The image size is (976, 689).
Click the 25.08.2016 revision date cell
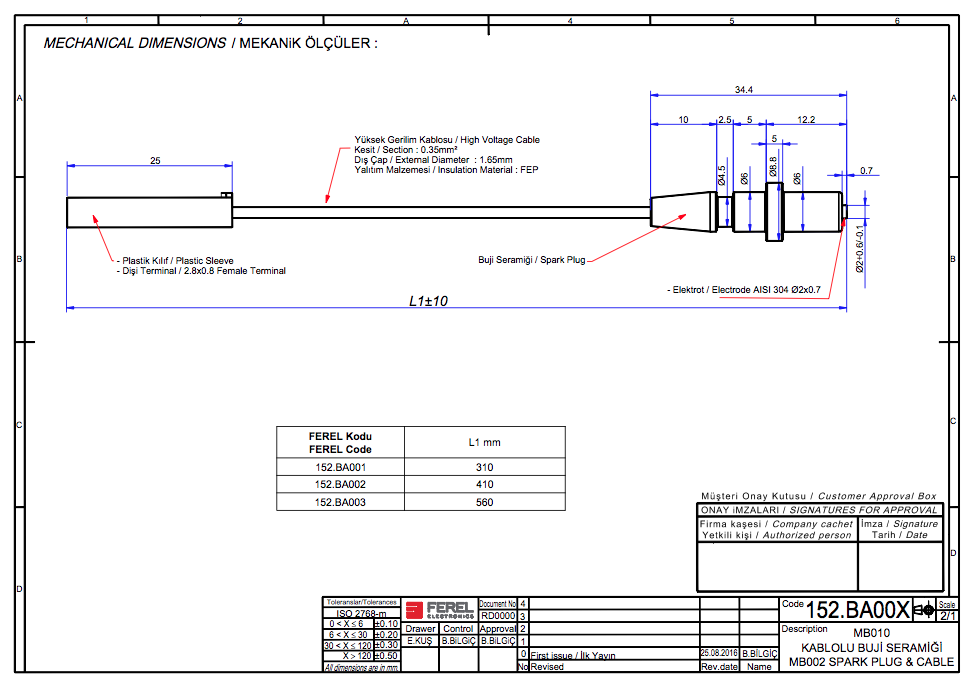(x=719, y=652)
